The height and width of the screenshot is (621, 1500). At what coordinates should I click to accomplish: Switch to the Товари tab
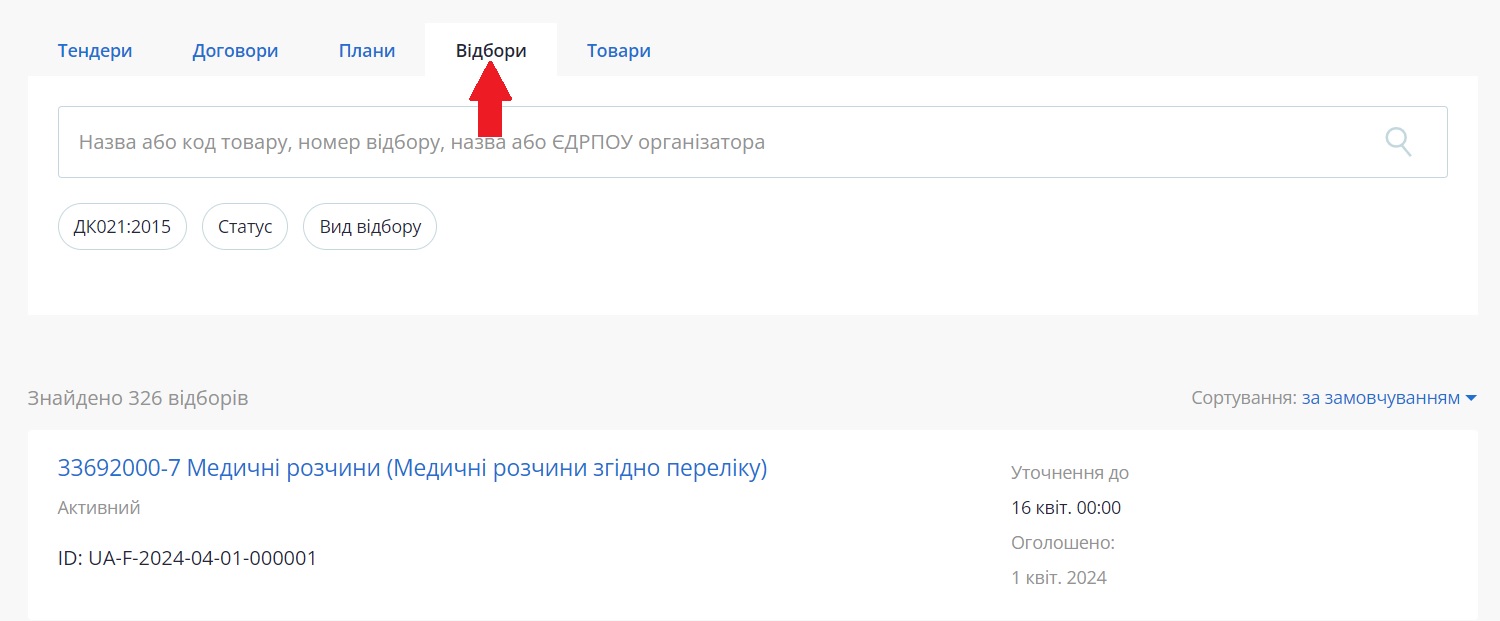(619, 51)
